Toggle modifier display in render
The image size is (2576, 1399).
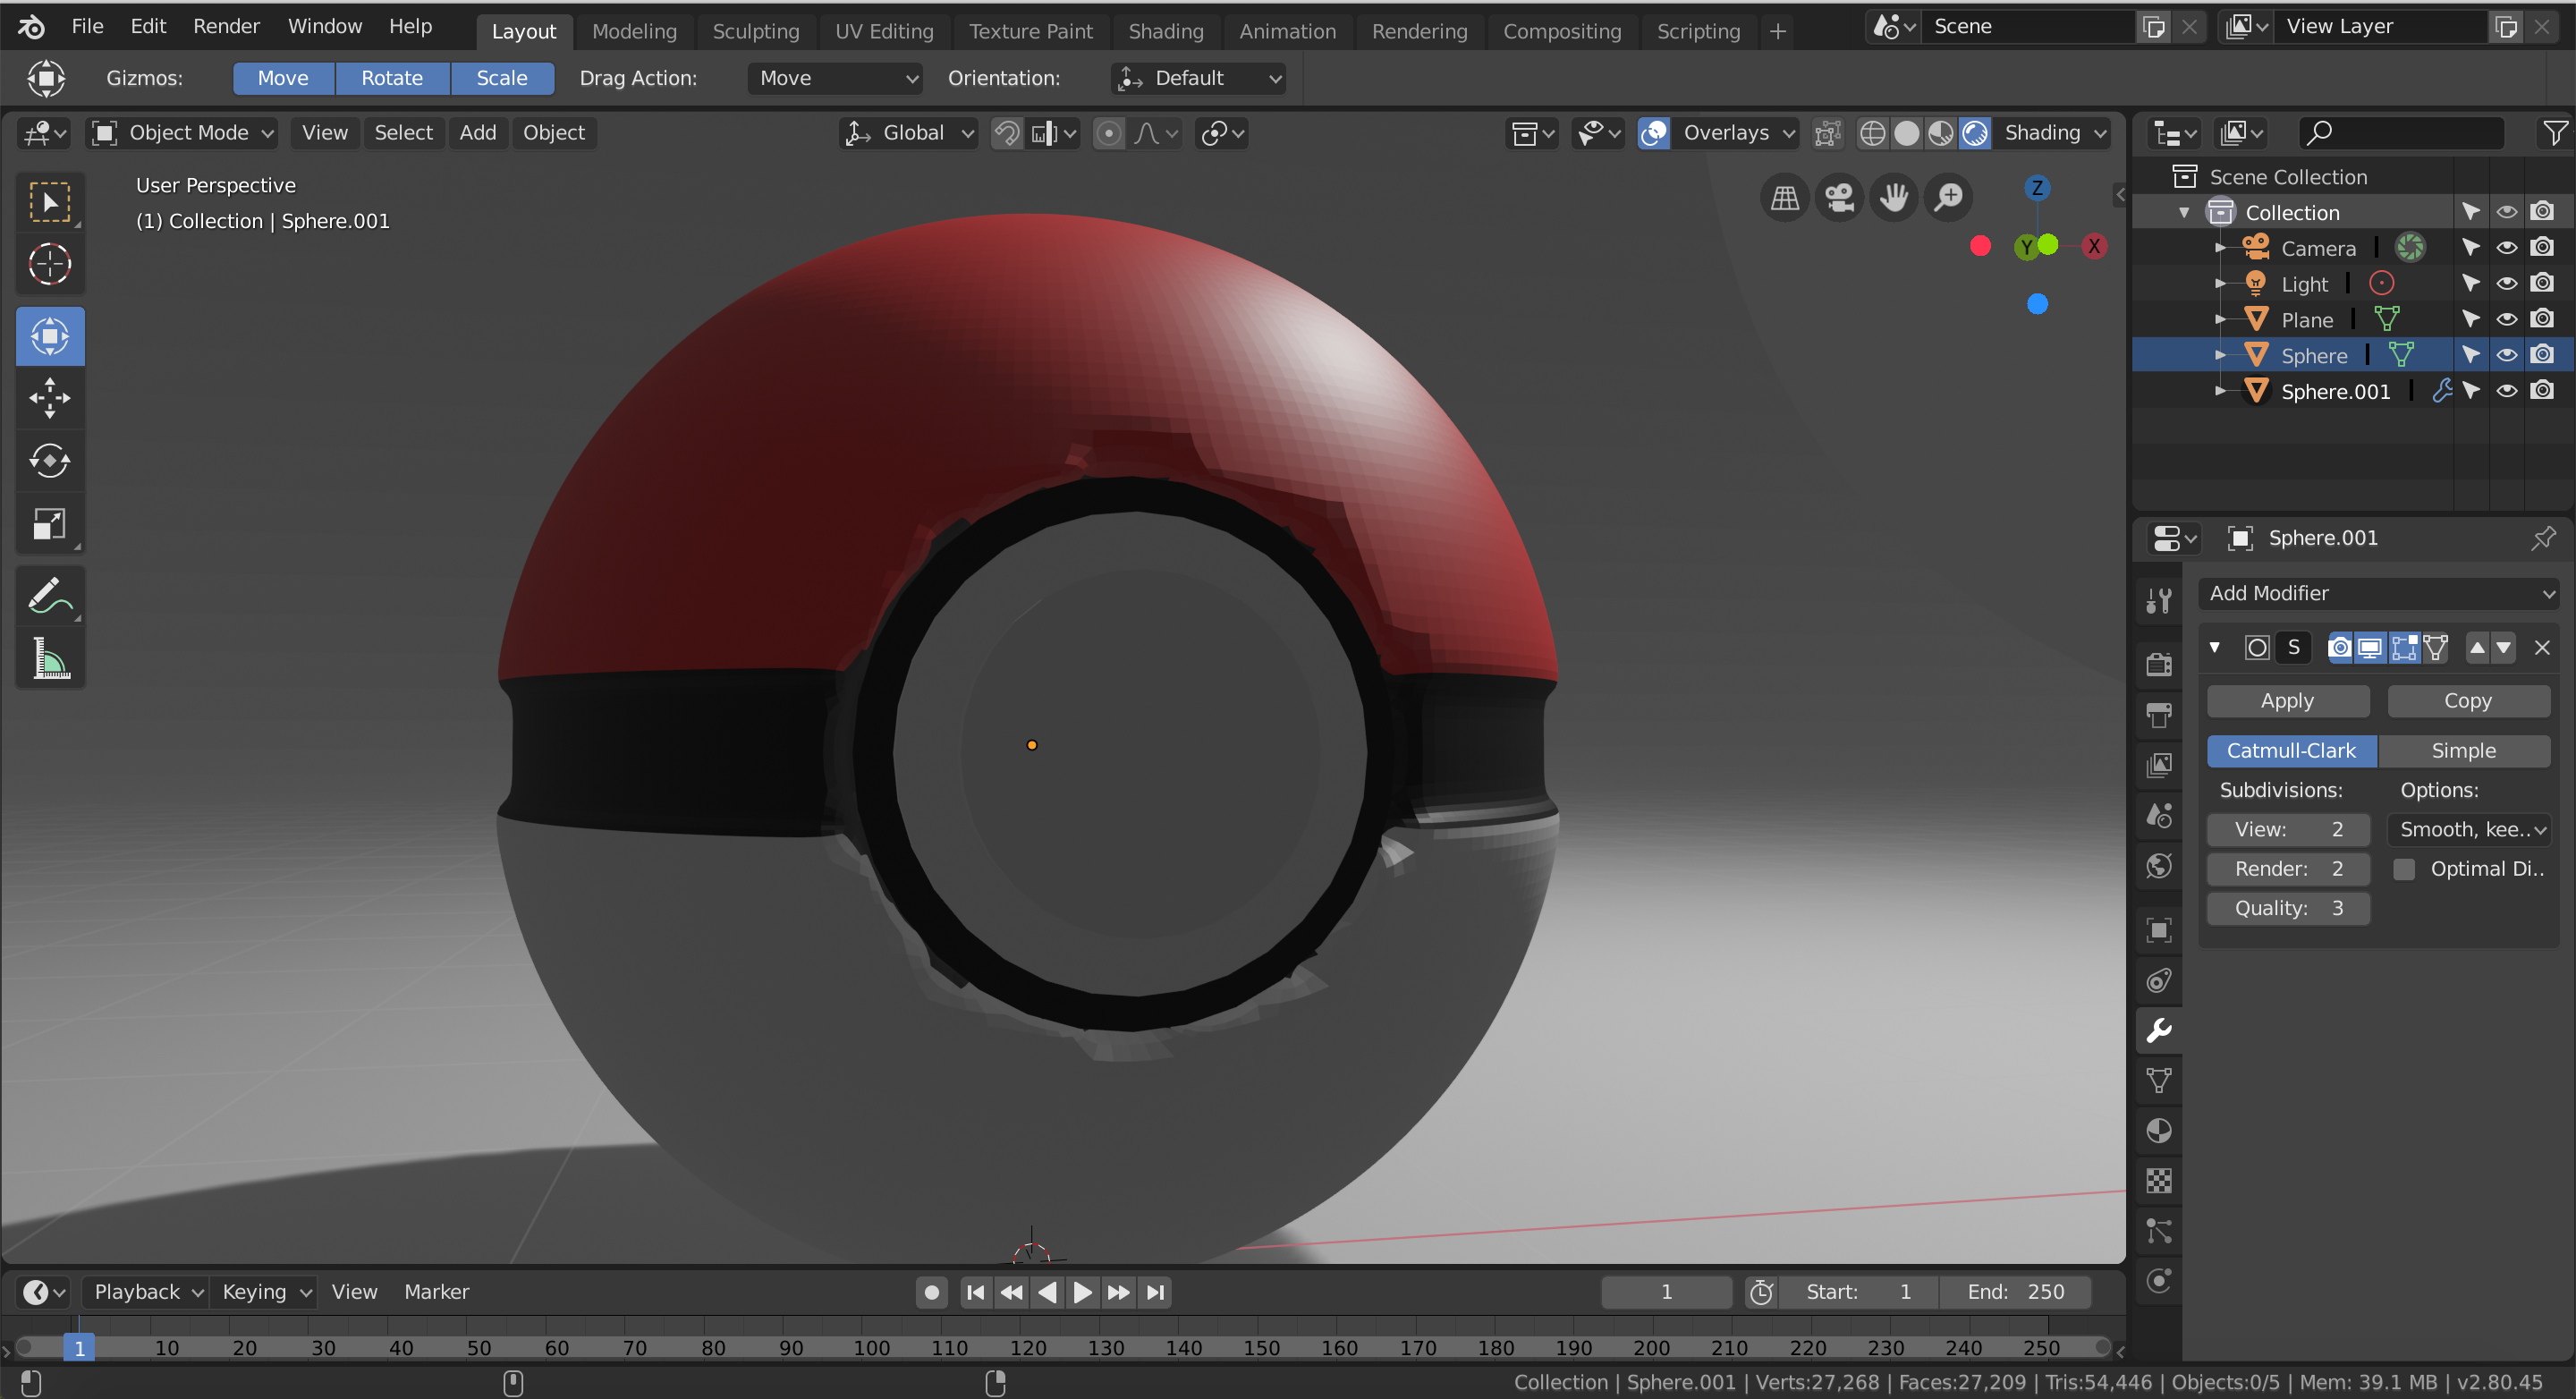tap(2340, 648)
